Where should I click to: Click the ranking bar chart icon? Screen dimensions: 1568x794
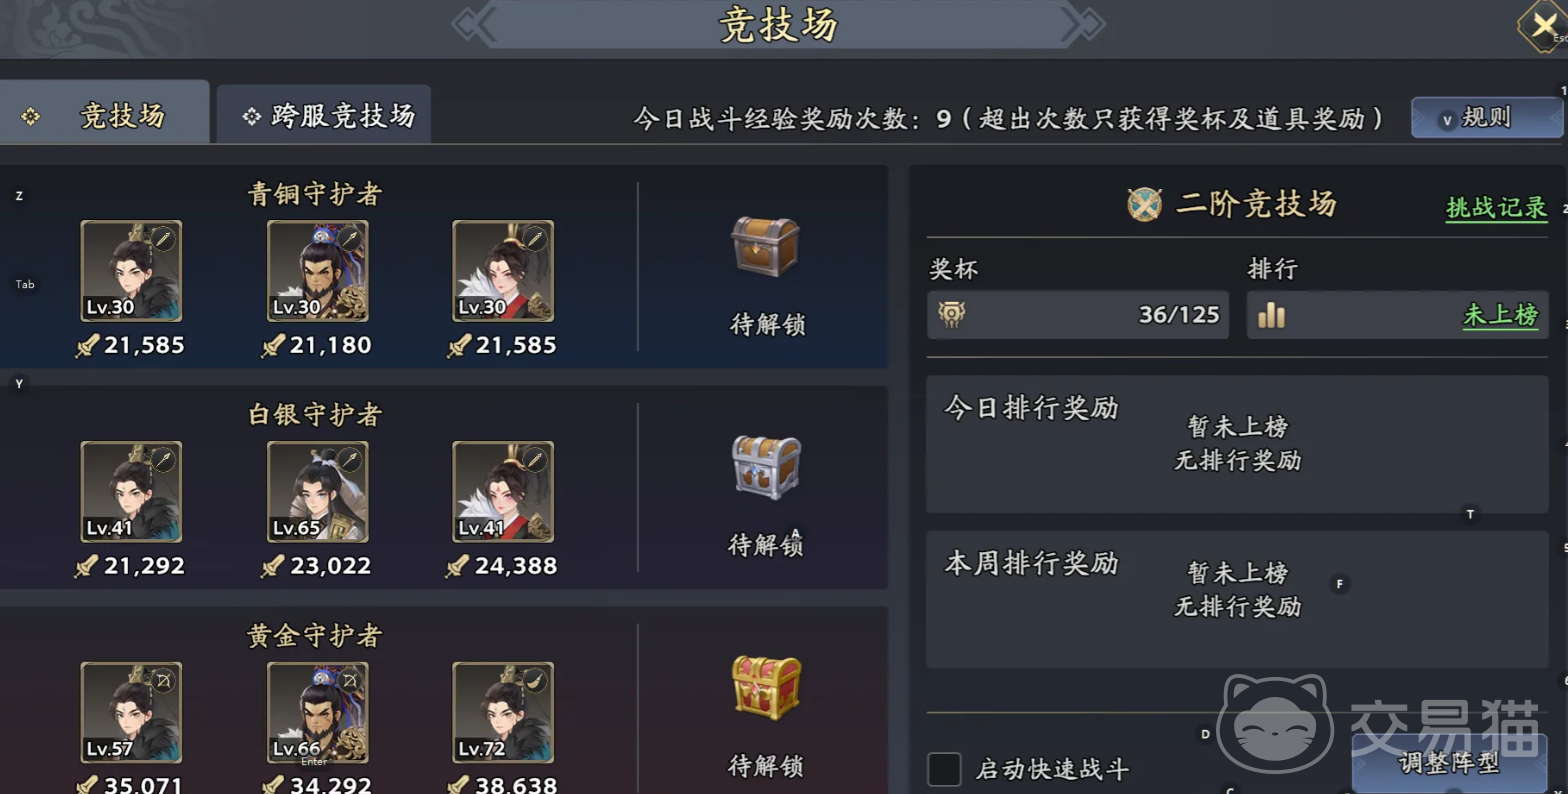[x=1271, y=315]
